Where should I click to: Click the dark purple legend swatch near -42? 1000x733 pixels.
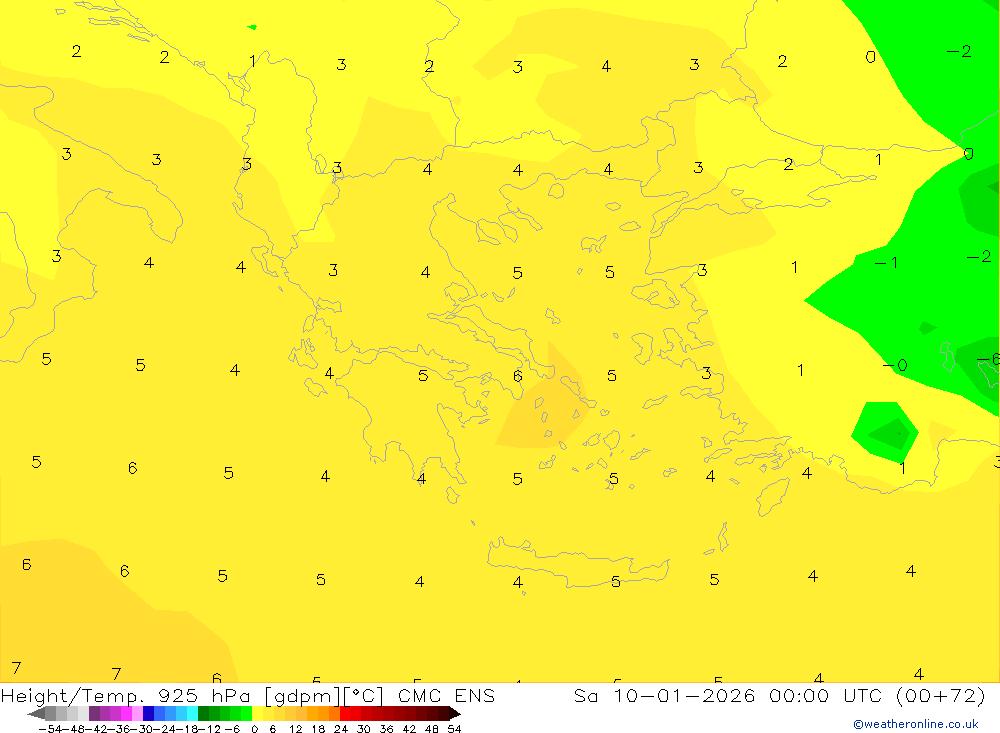(x=94, y=713)
